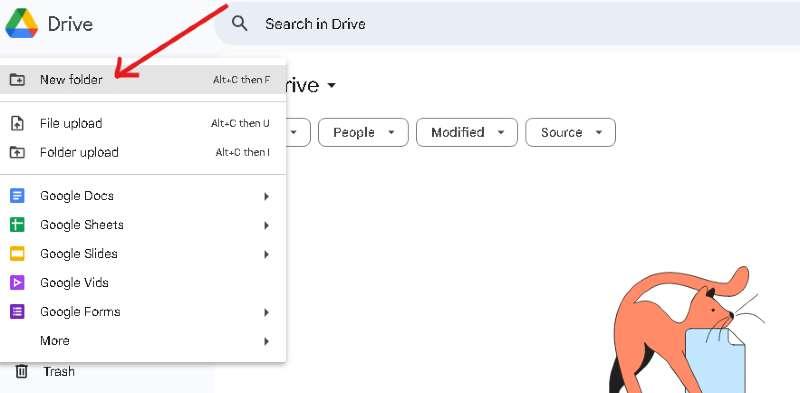
Task: Click the File upload icon
Action: pos(17,124)
